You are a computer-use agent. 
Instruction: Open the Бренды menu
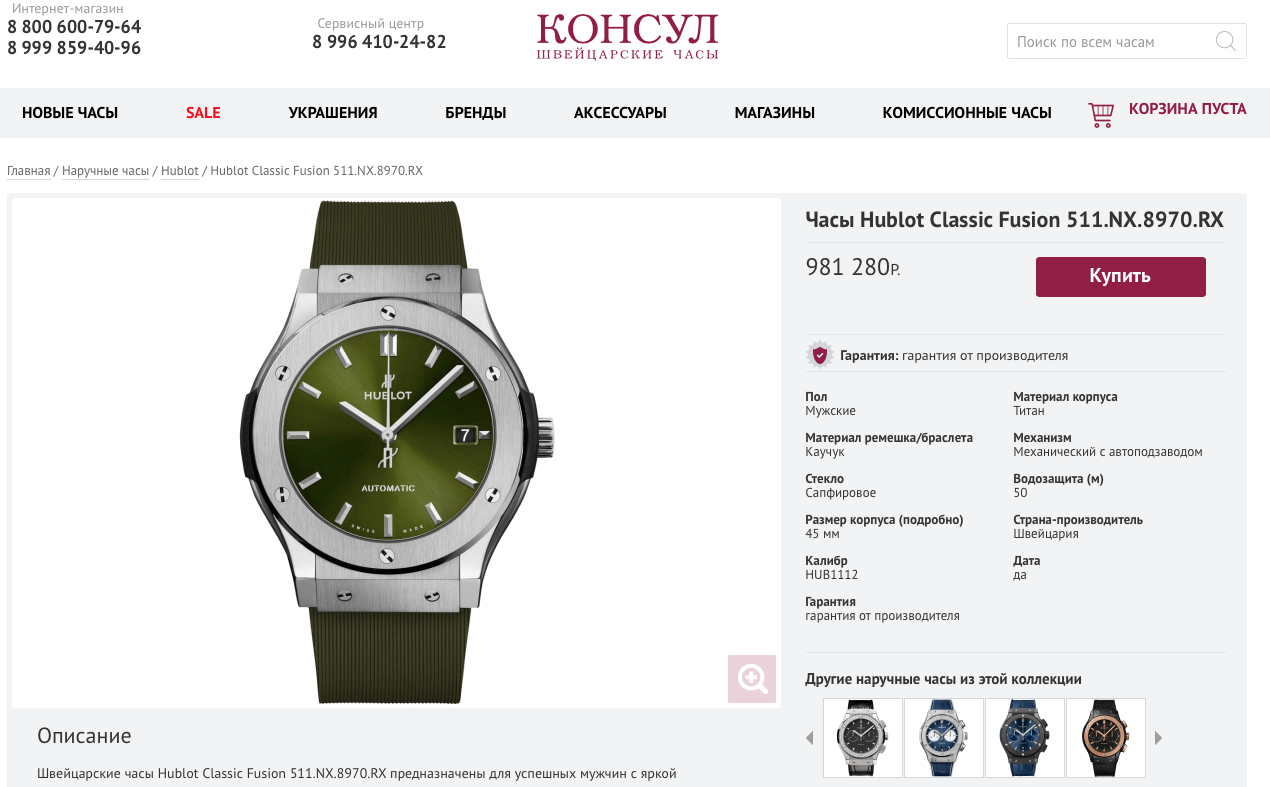click(x=476, y=113)
